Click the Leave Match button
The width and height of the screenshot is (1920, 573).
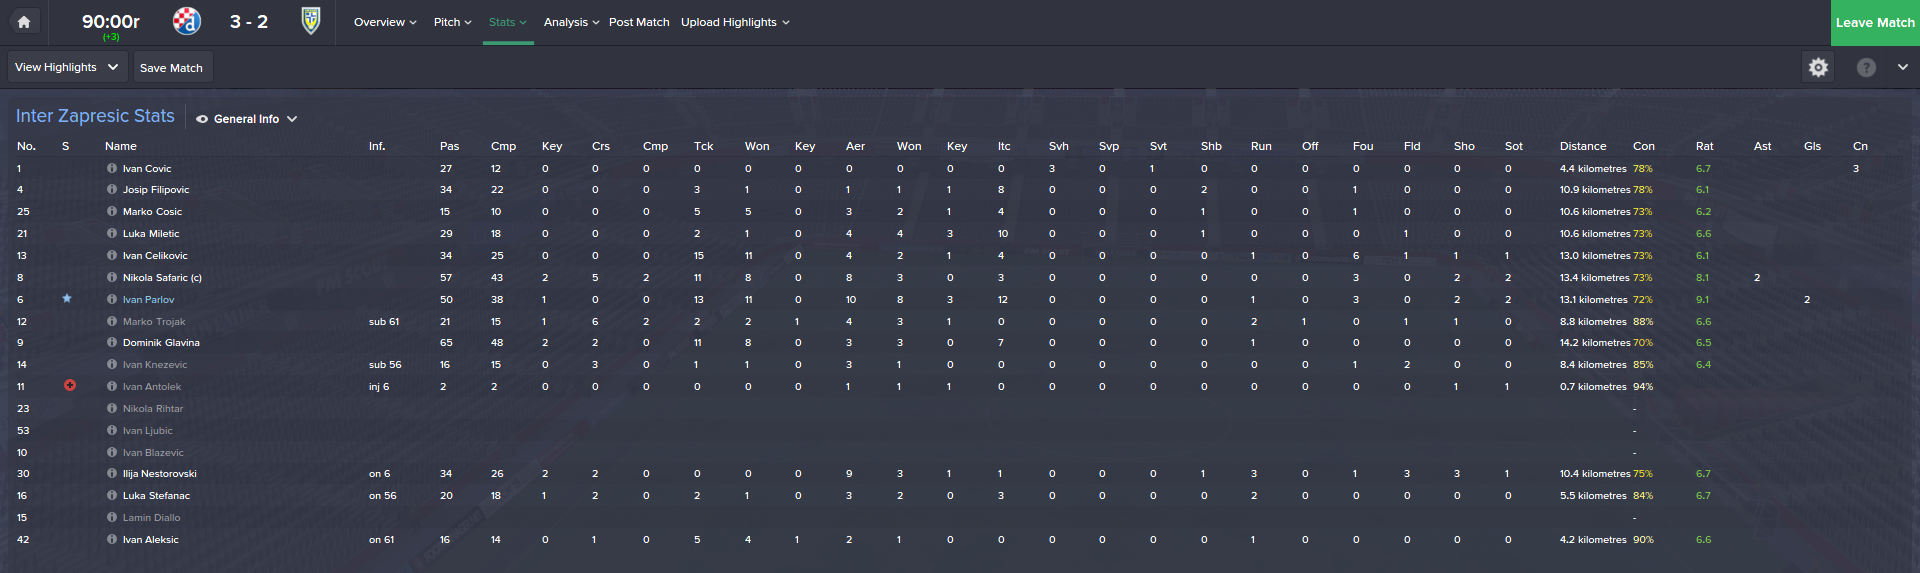coord(1874,22)
